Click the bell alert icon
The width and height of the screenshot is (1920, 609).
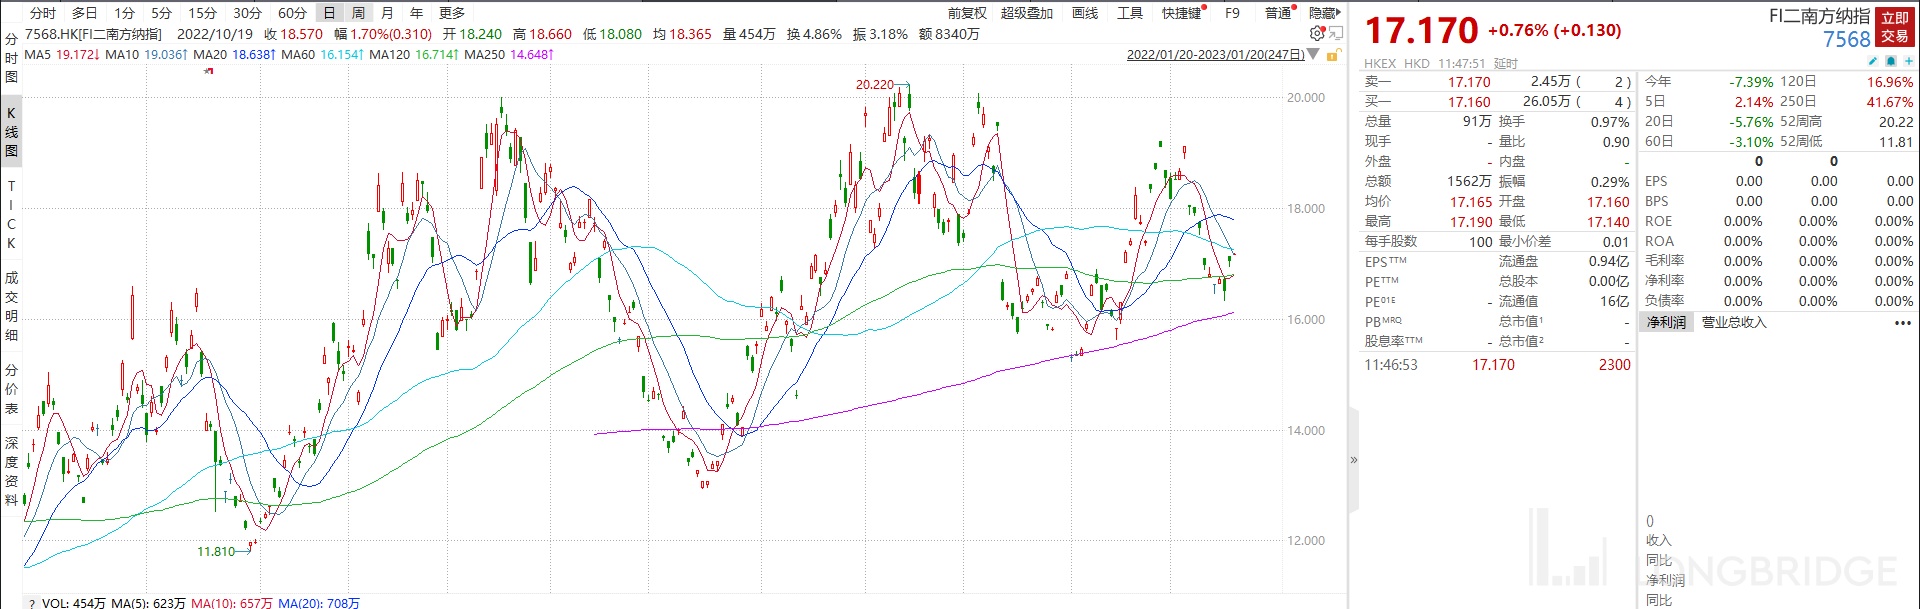(x=1890, y=62)
